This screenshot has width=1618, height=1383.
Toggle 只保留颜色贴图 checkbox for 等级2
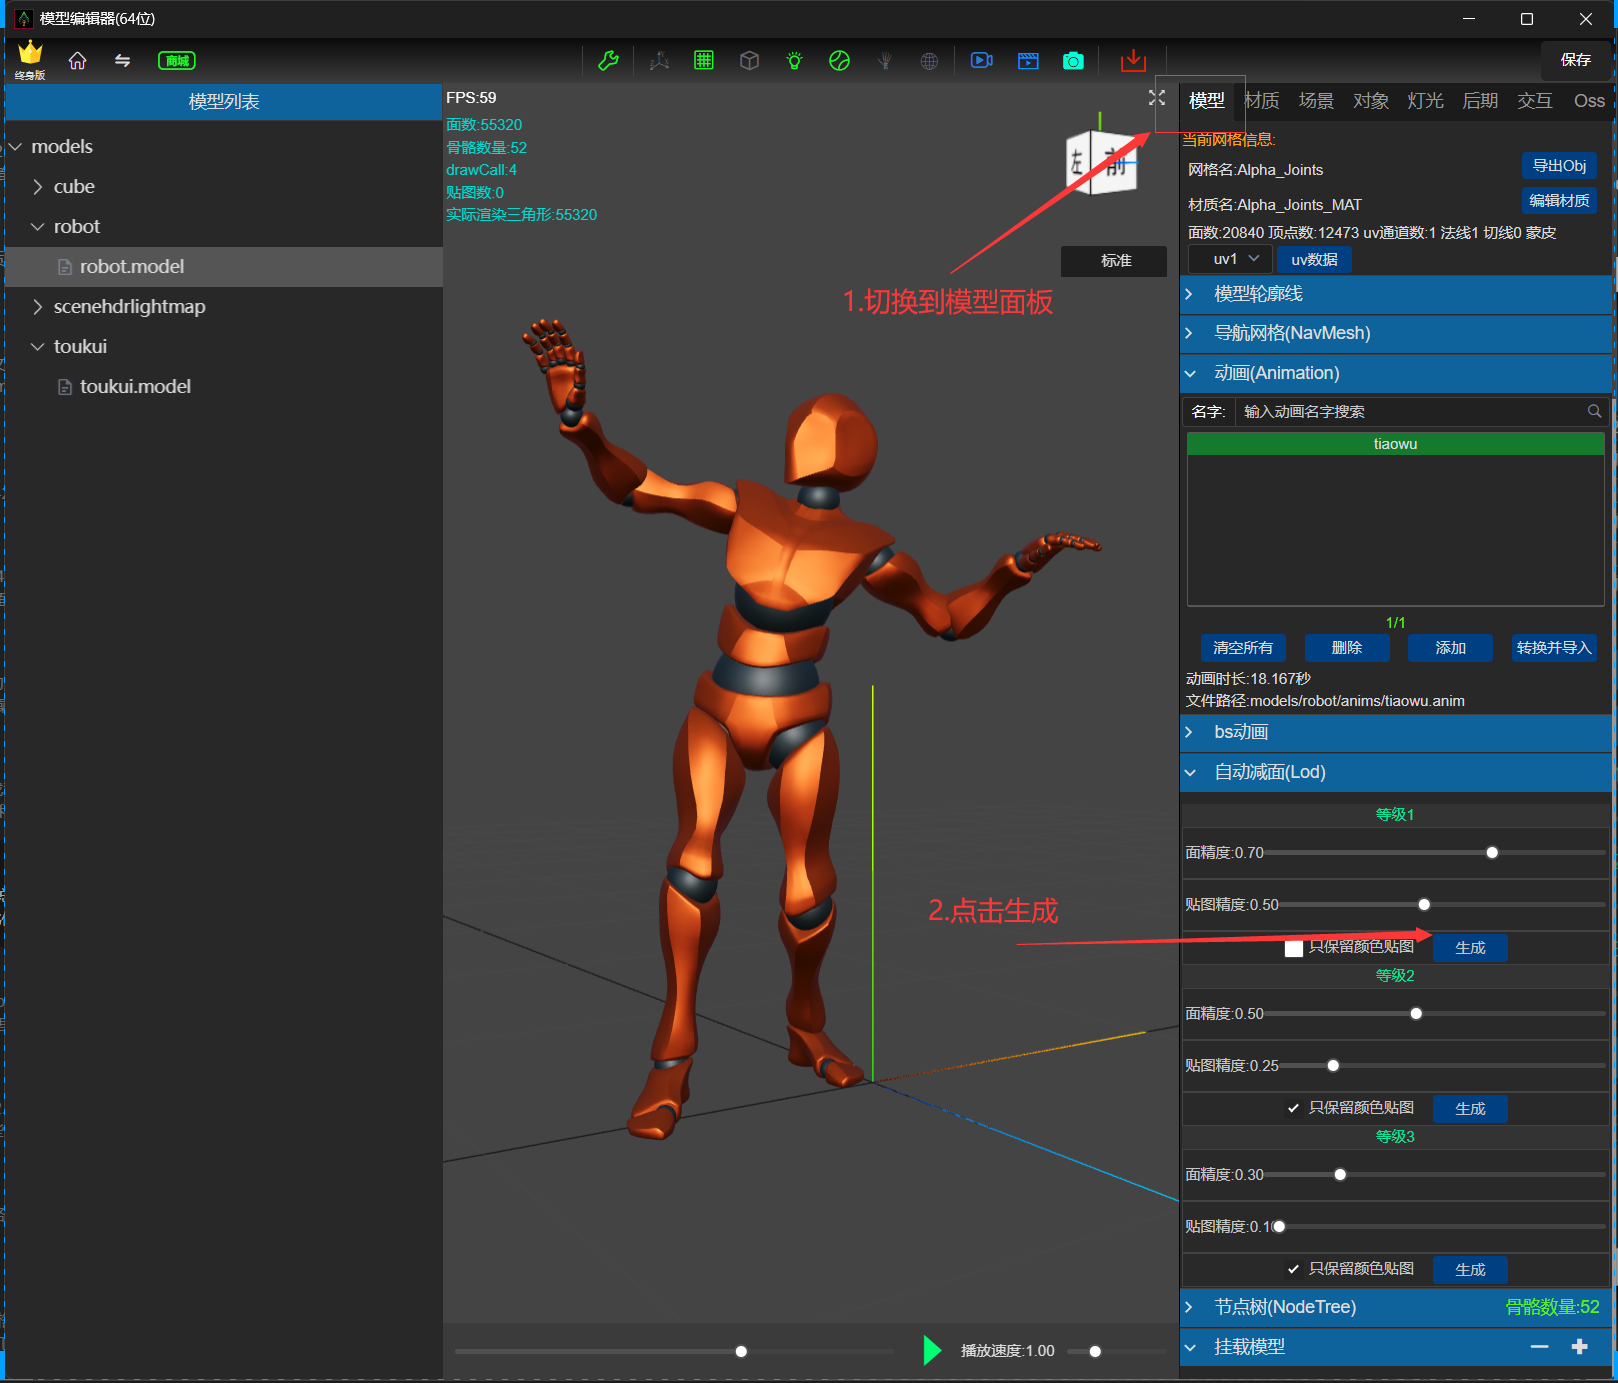coord(1293,1108)
